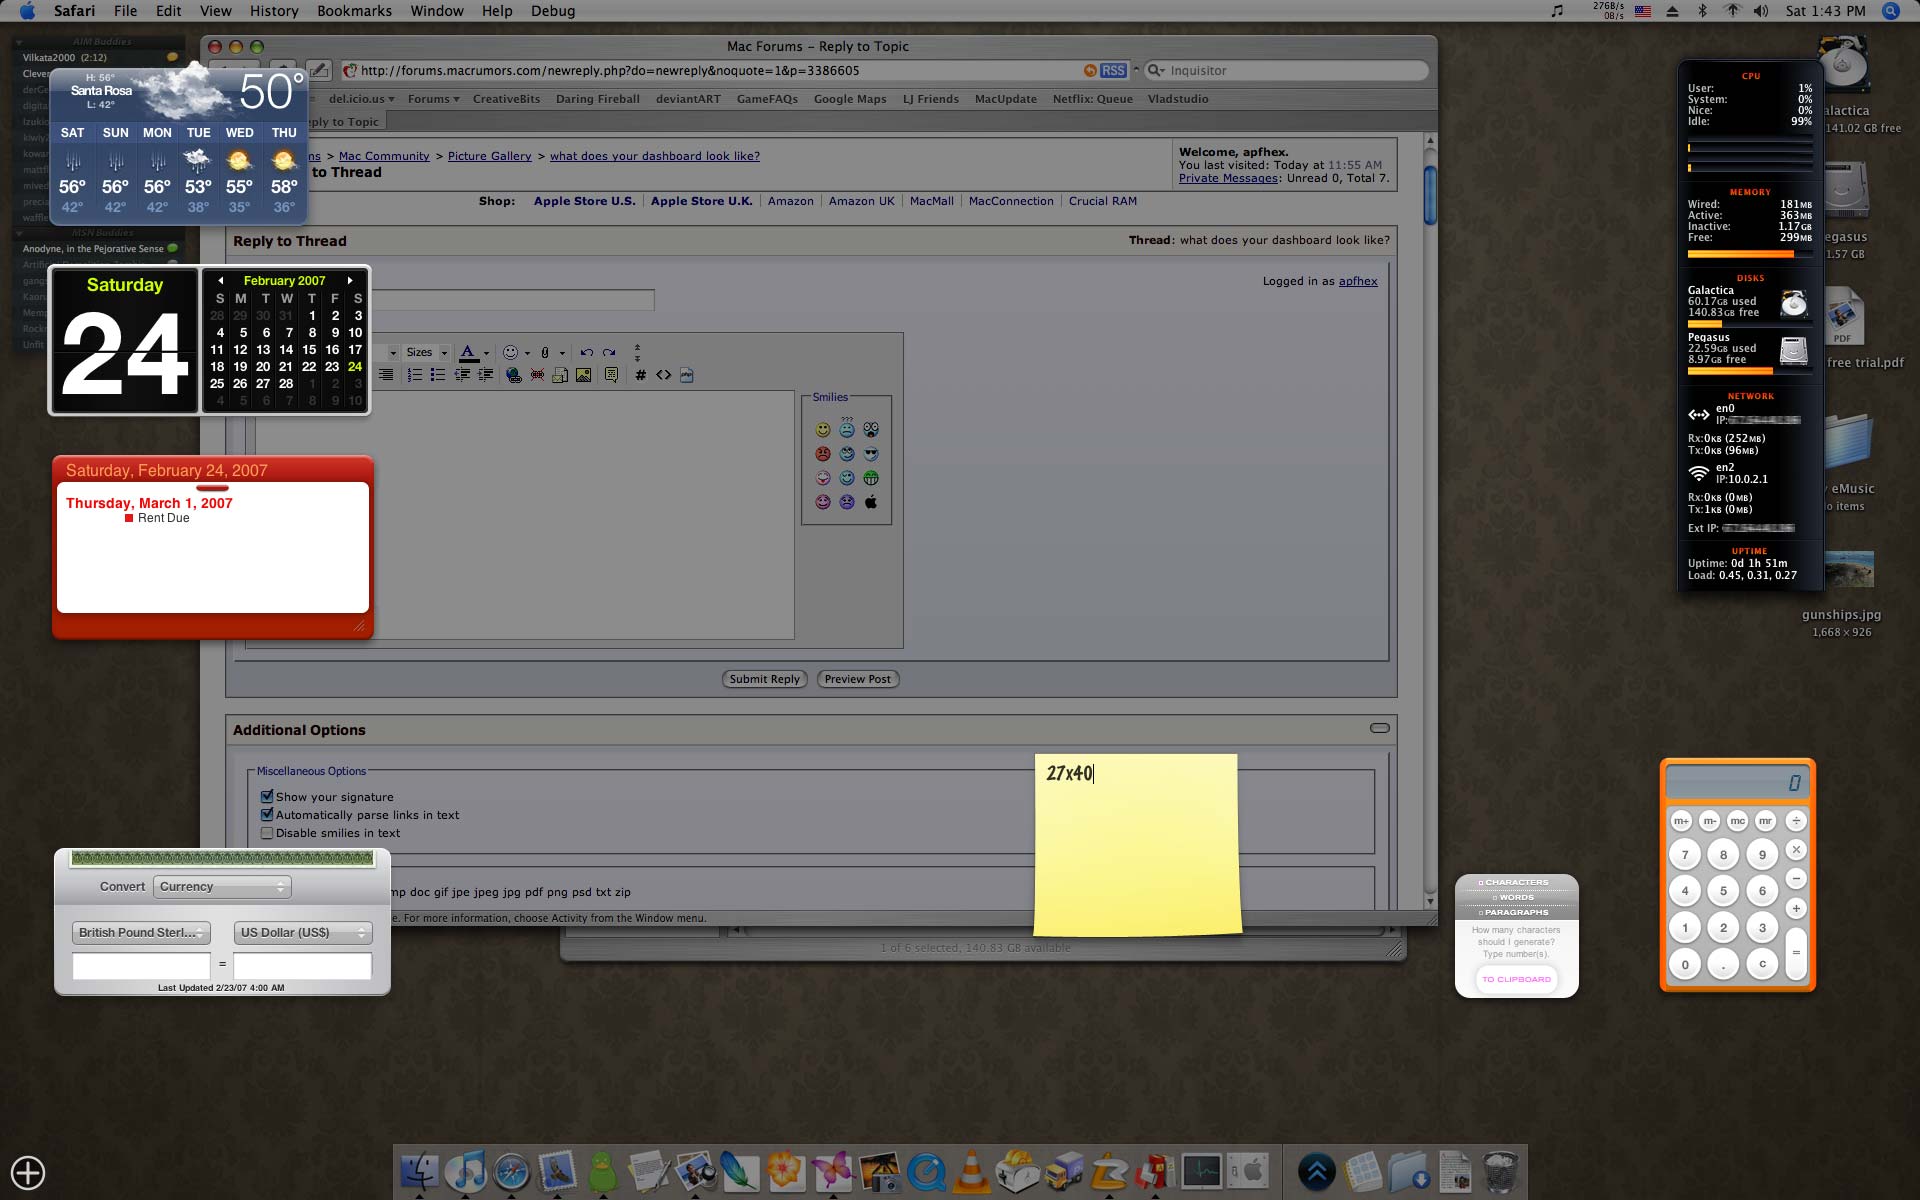The height and width of the screenshot is (1200, 1920).
Task: Click the Decrease Indent toolbar icon
Action: [462, 375]
